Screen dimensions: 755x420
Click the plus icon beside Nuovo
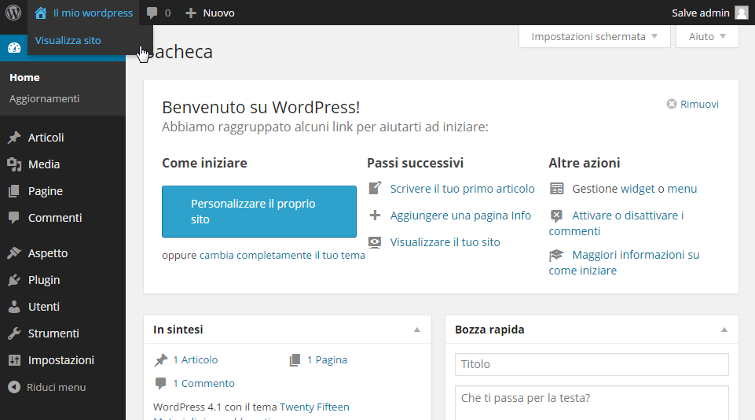point(191,13)
